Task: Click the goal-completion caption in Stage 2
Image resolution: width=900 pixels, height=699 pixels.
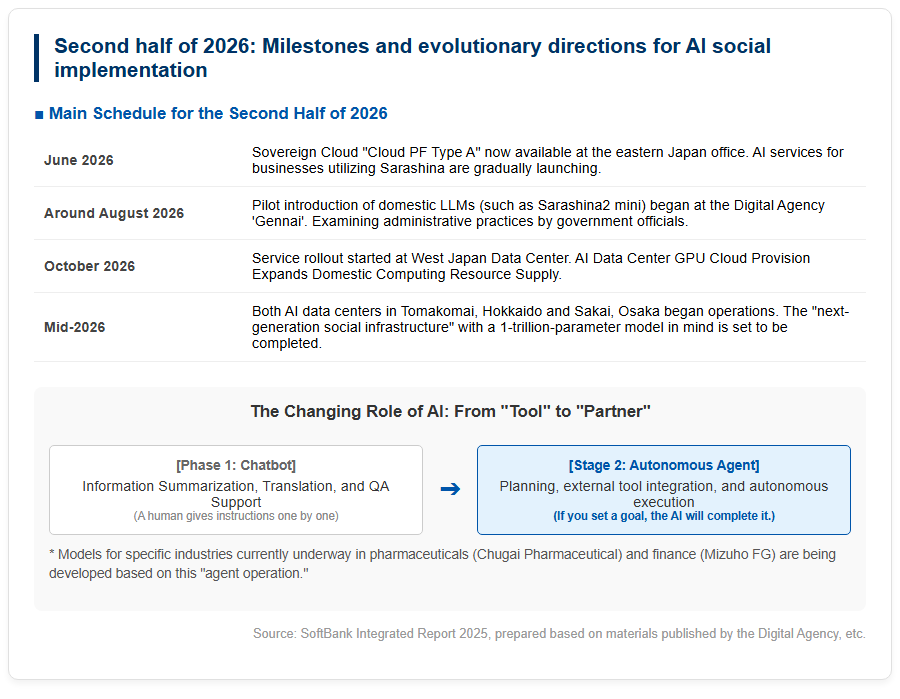Action: pos(664,516)
